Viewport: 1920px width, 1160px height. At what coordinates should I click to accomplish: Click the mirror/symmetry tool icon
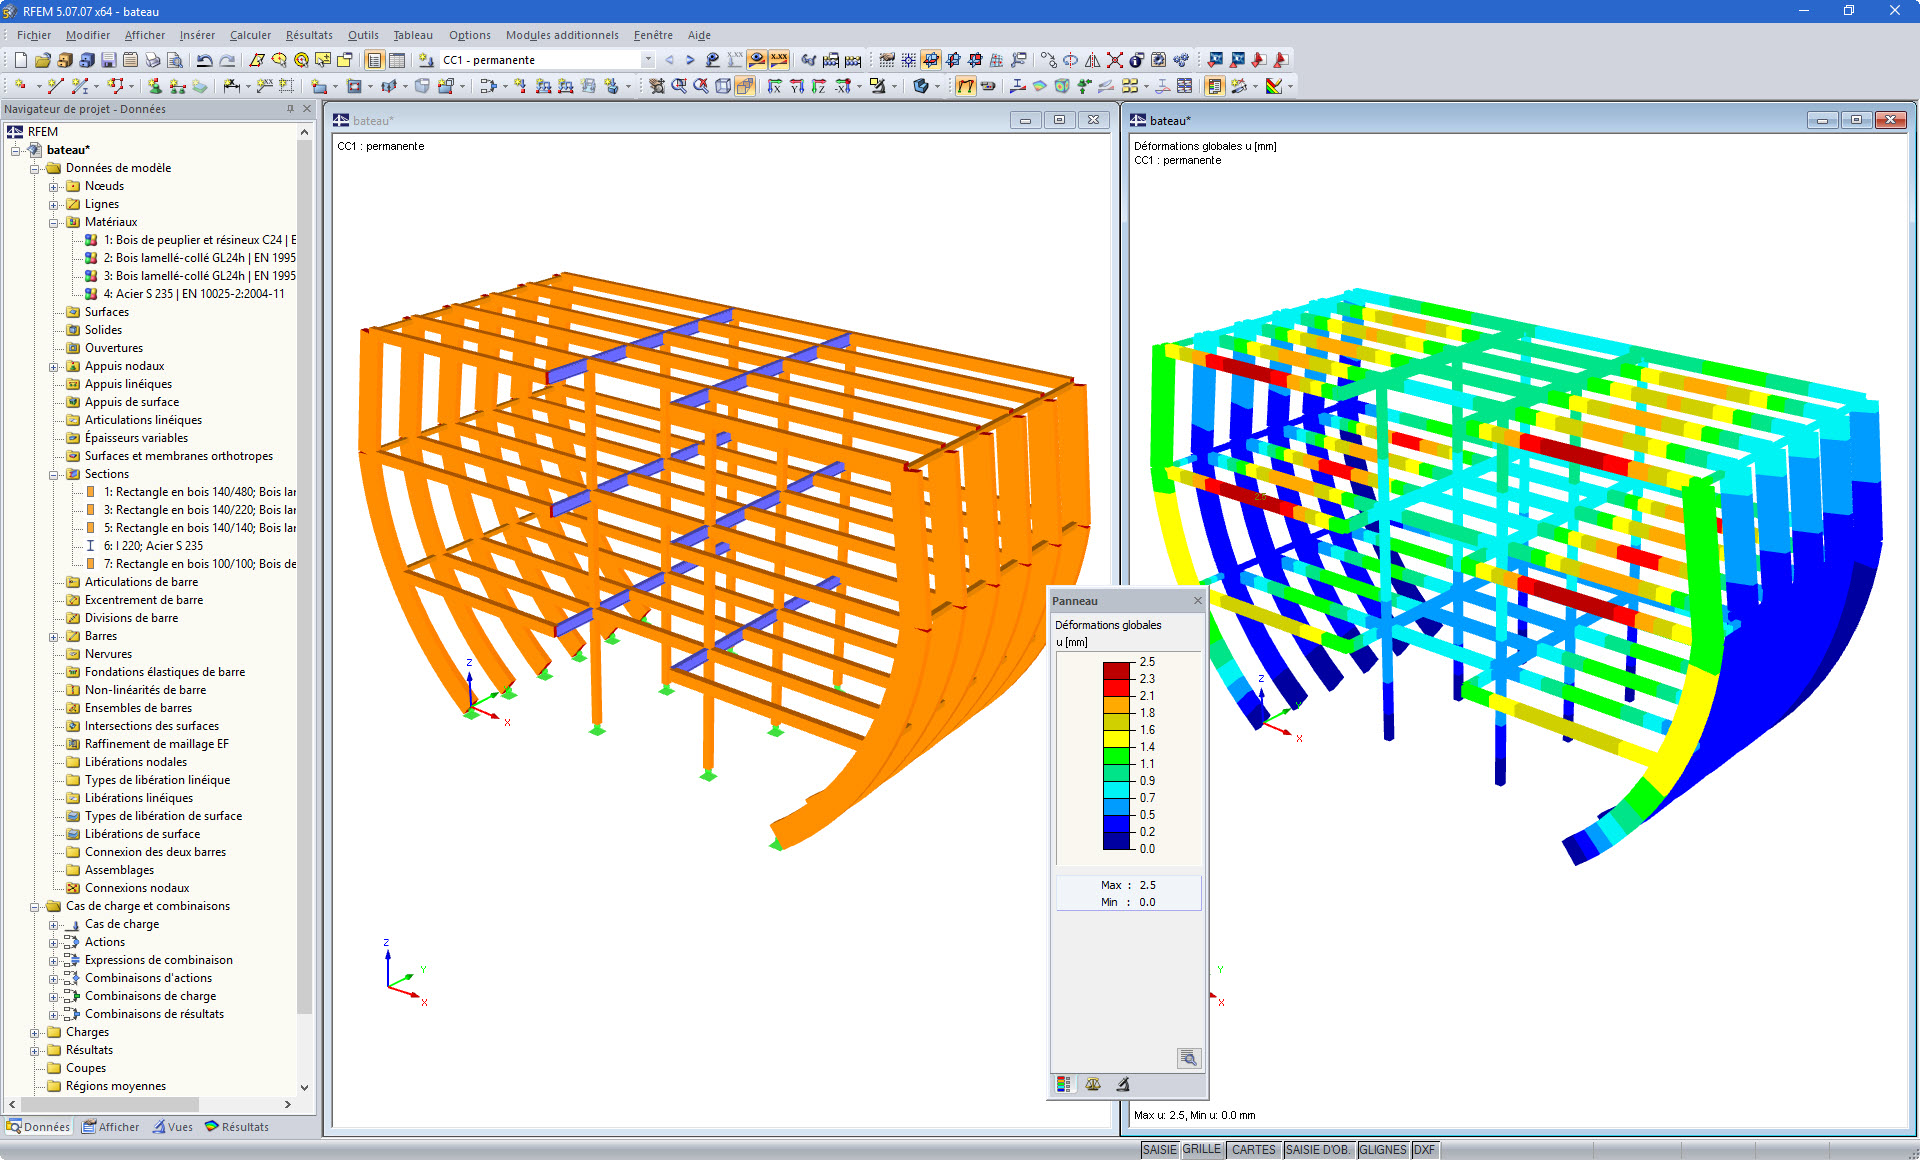(1093, 60)
